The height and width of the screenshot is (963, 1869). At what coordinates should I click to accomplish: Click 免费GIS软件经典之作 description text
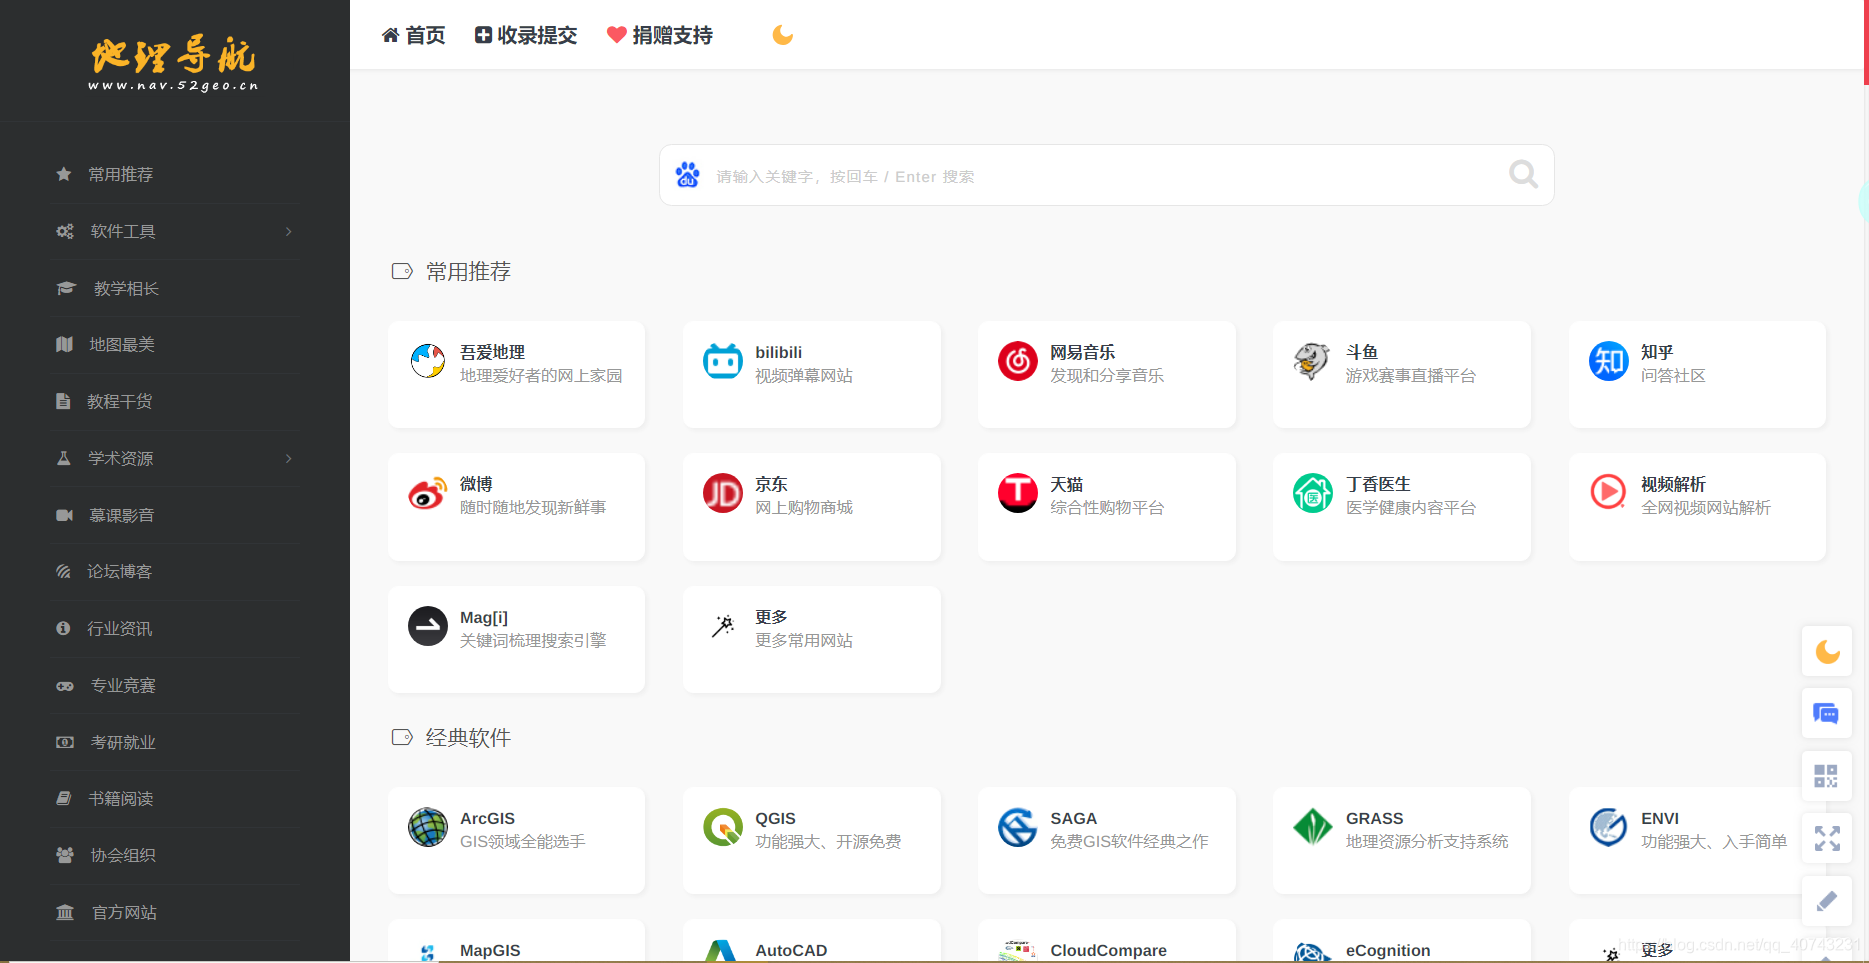click(x=1129, y=841)
